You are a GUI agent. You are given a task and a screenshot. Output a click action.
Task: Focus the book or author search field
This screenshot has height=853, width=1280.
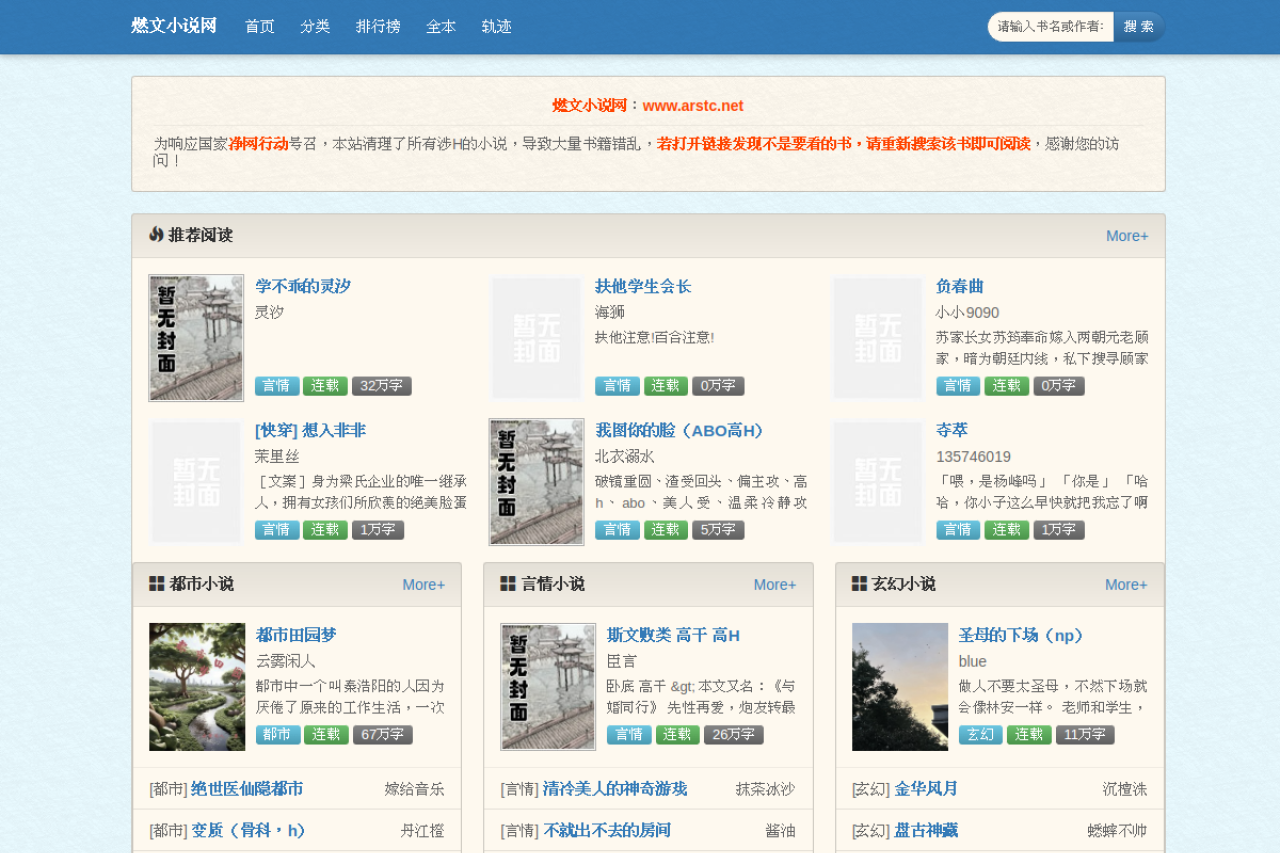[1050, 27]
